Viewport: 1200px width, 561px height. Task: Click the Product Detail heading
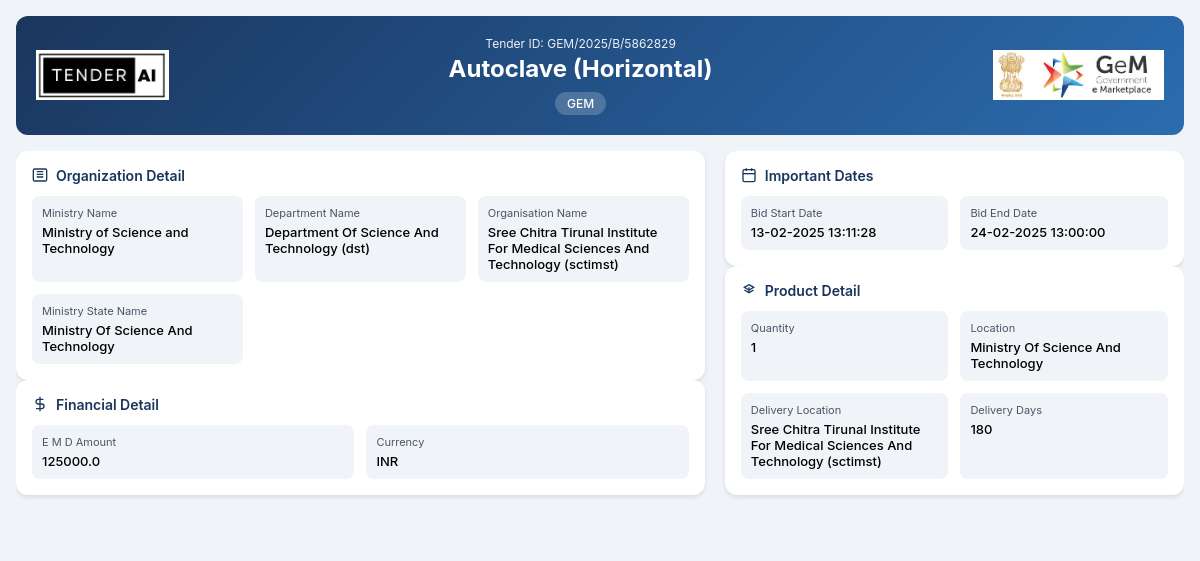[x=812, y=290]
